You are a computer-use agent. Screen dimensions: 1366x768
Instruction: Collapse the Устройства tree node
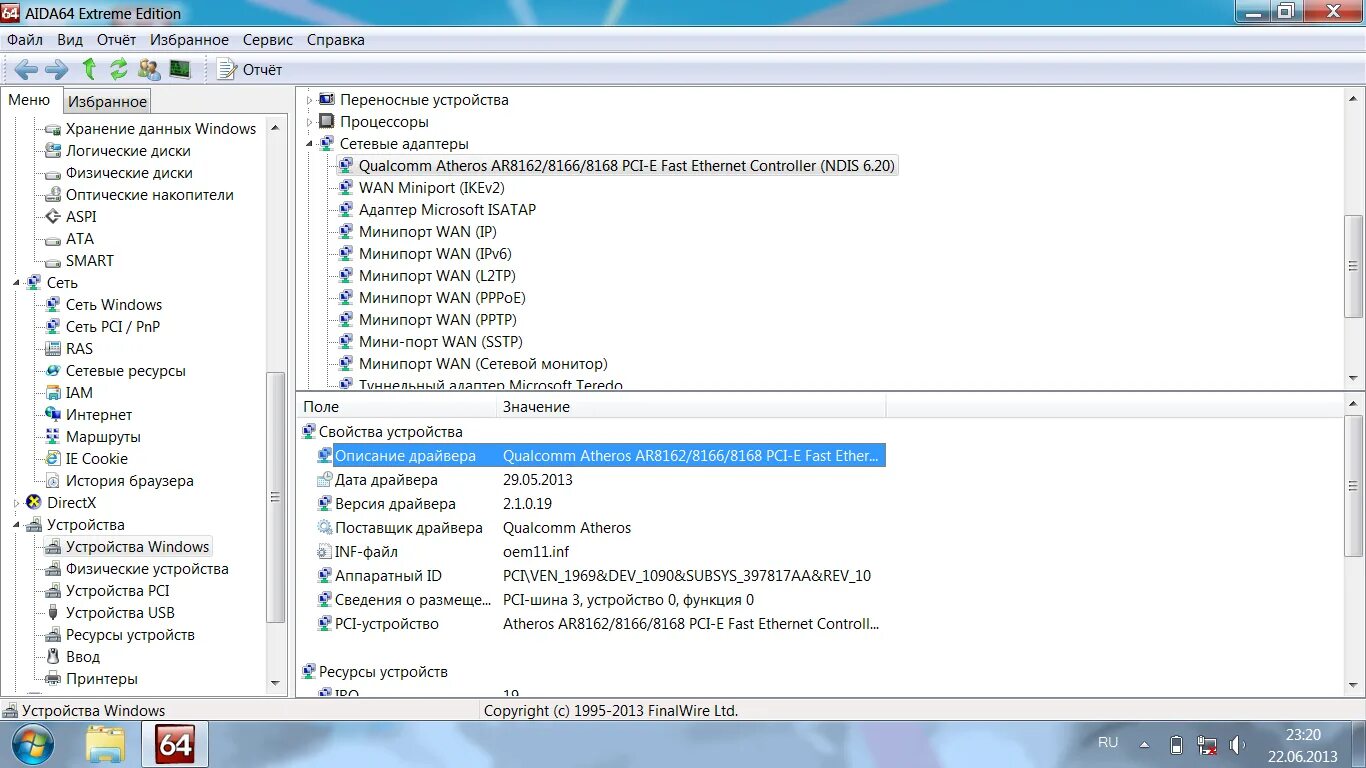(x=17, y=525)
